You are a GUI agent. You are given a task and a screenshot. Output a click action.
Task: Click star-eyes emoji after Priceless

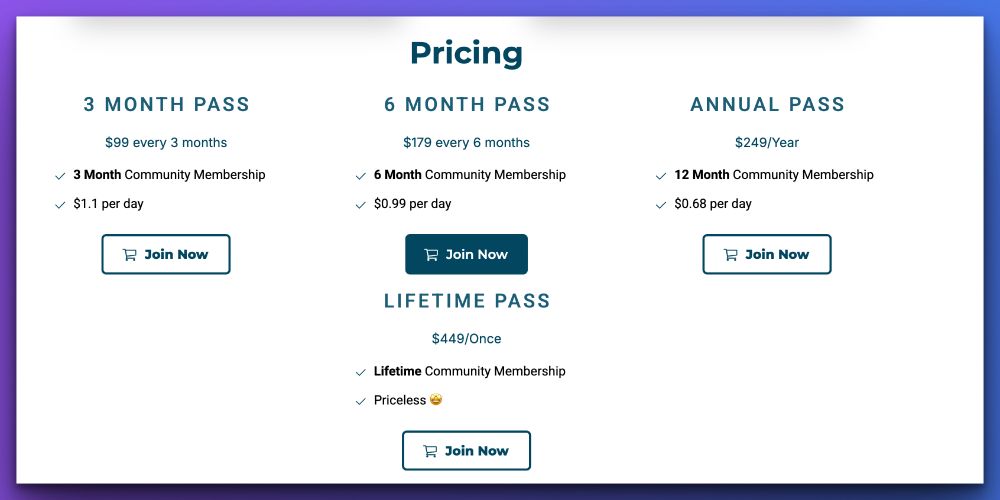tap(436, 400)
